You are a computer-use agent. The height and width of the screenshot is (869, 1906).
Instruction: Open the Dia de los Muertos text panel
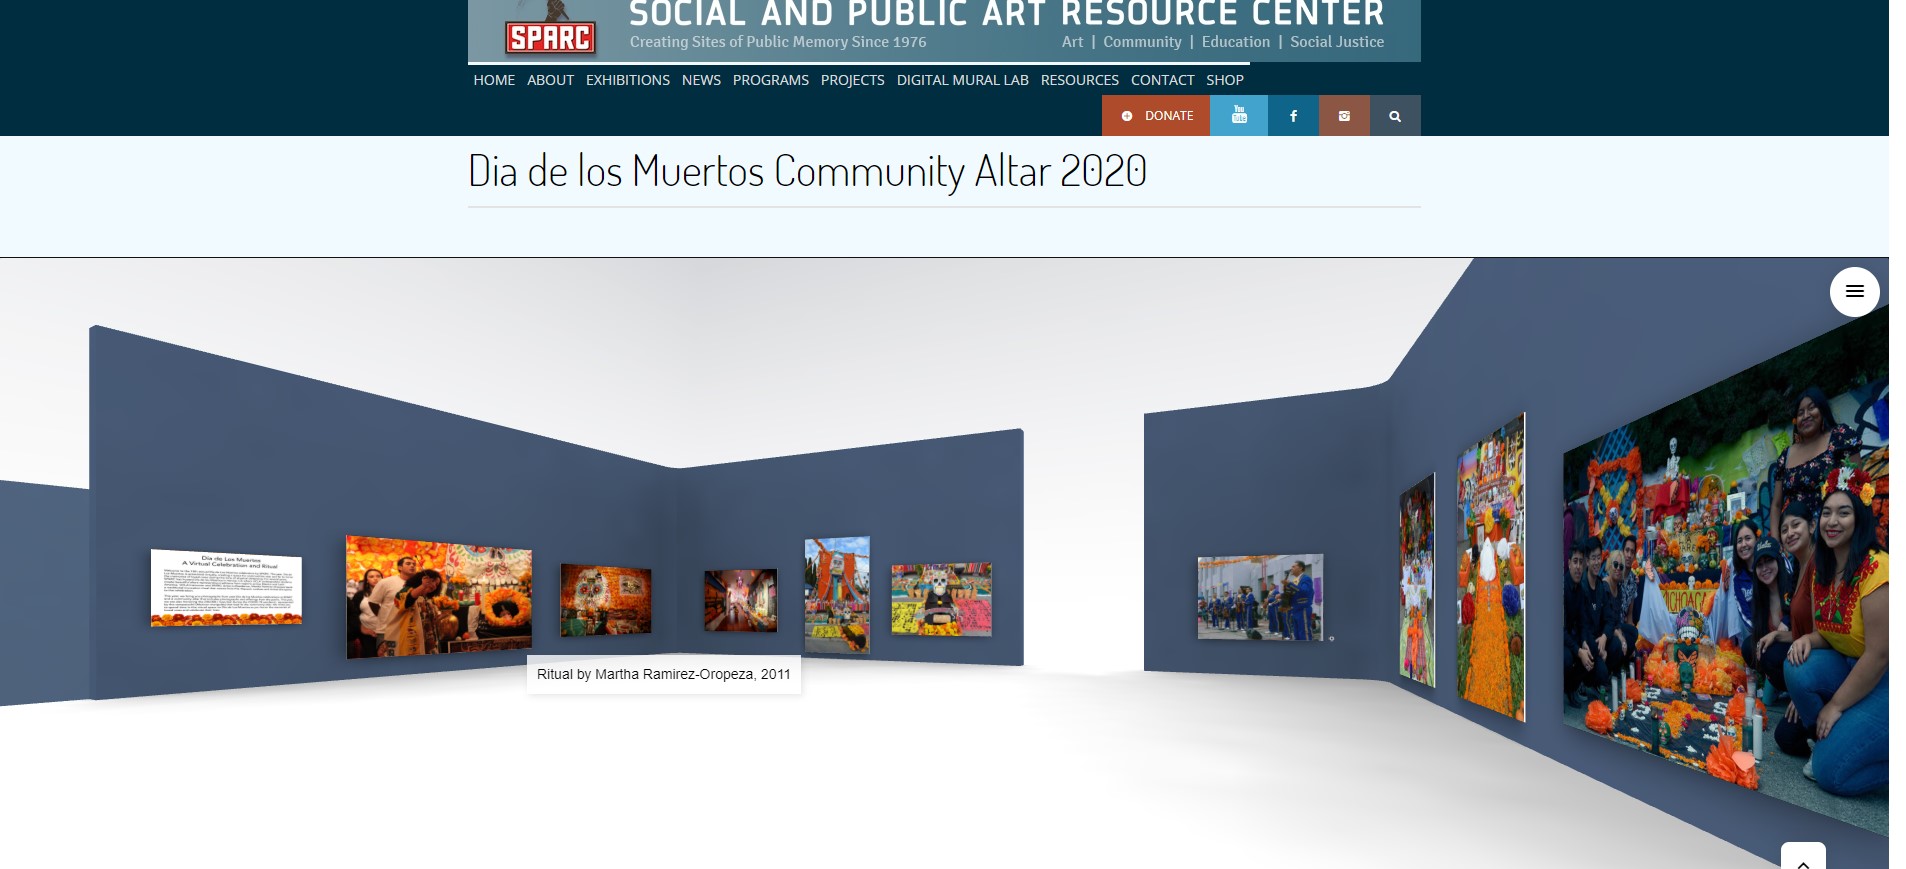pyautogui.click(x=226, y=587)
